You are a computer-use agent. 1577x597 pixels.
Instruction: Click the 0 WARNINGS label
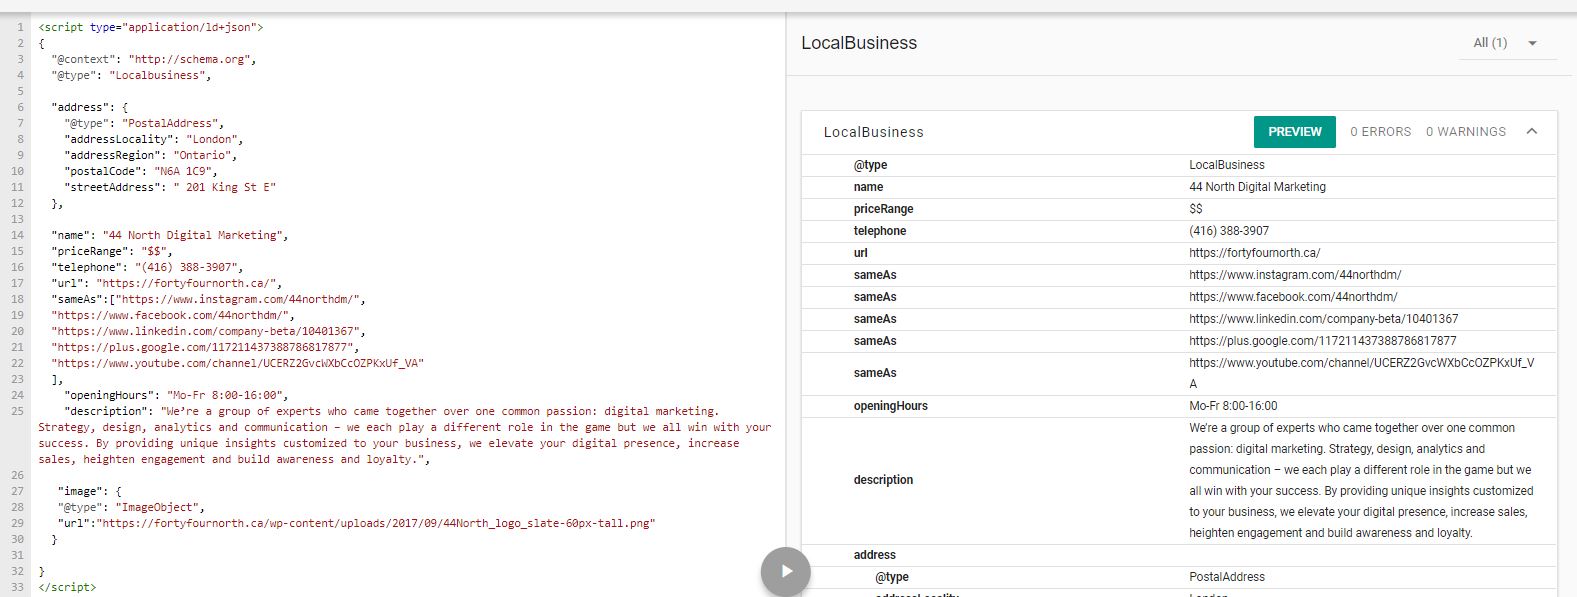pos(1466,132)
